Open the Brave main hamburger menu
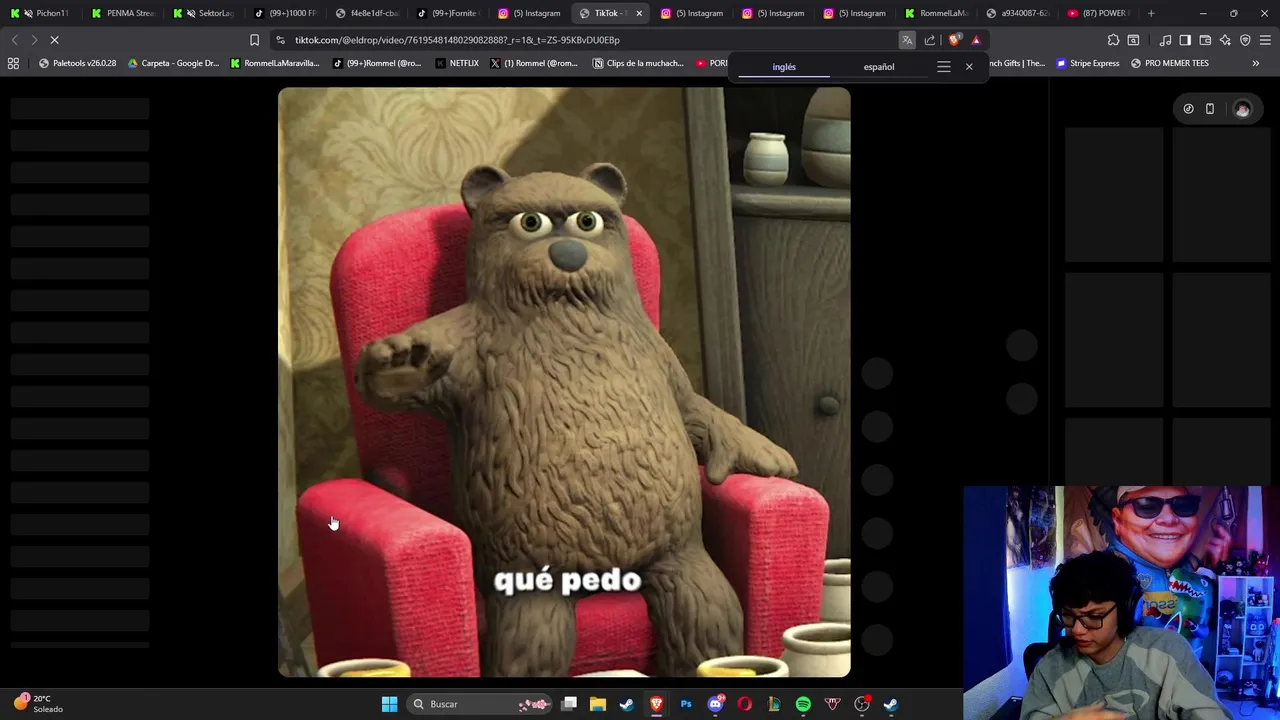The width and height of the screenshot is (1280, 720). (1265, 40)
